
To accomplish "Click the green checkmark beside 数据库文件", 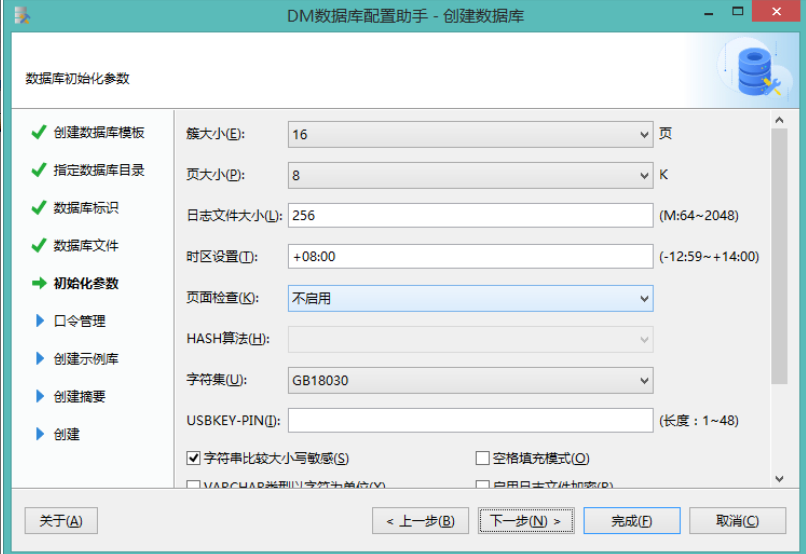I will (39, 246).
